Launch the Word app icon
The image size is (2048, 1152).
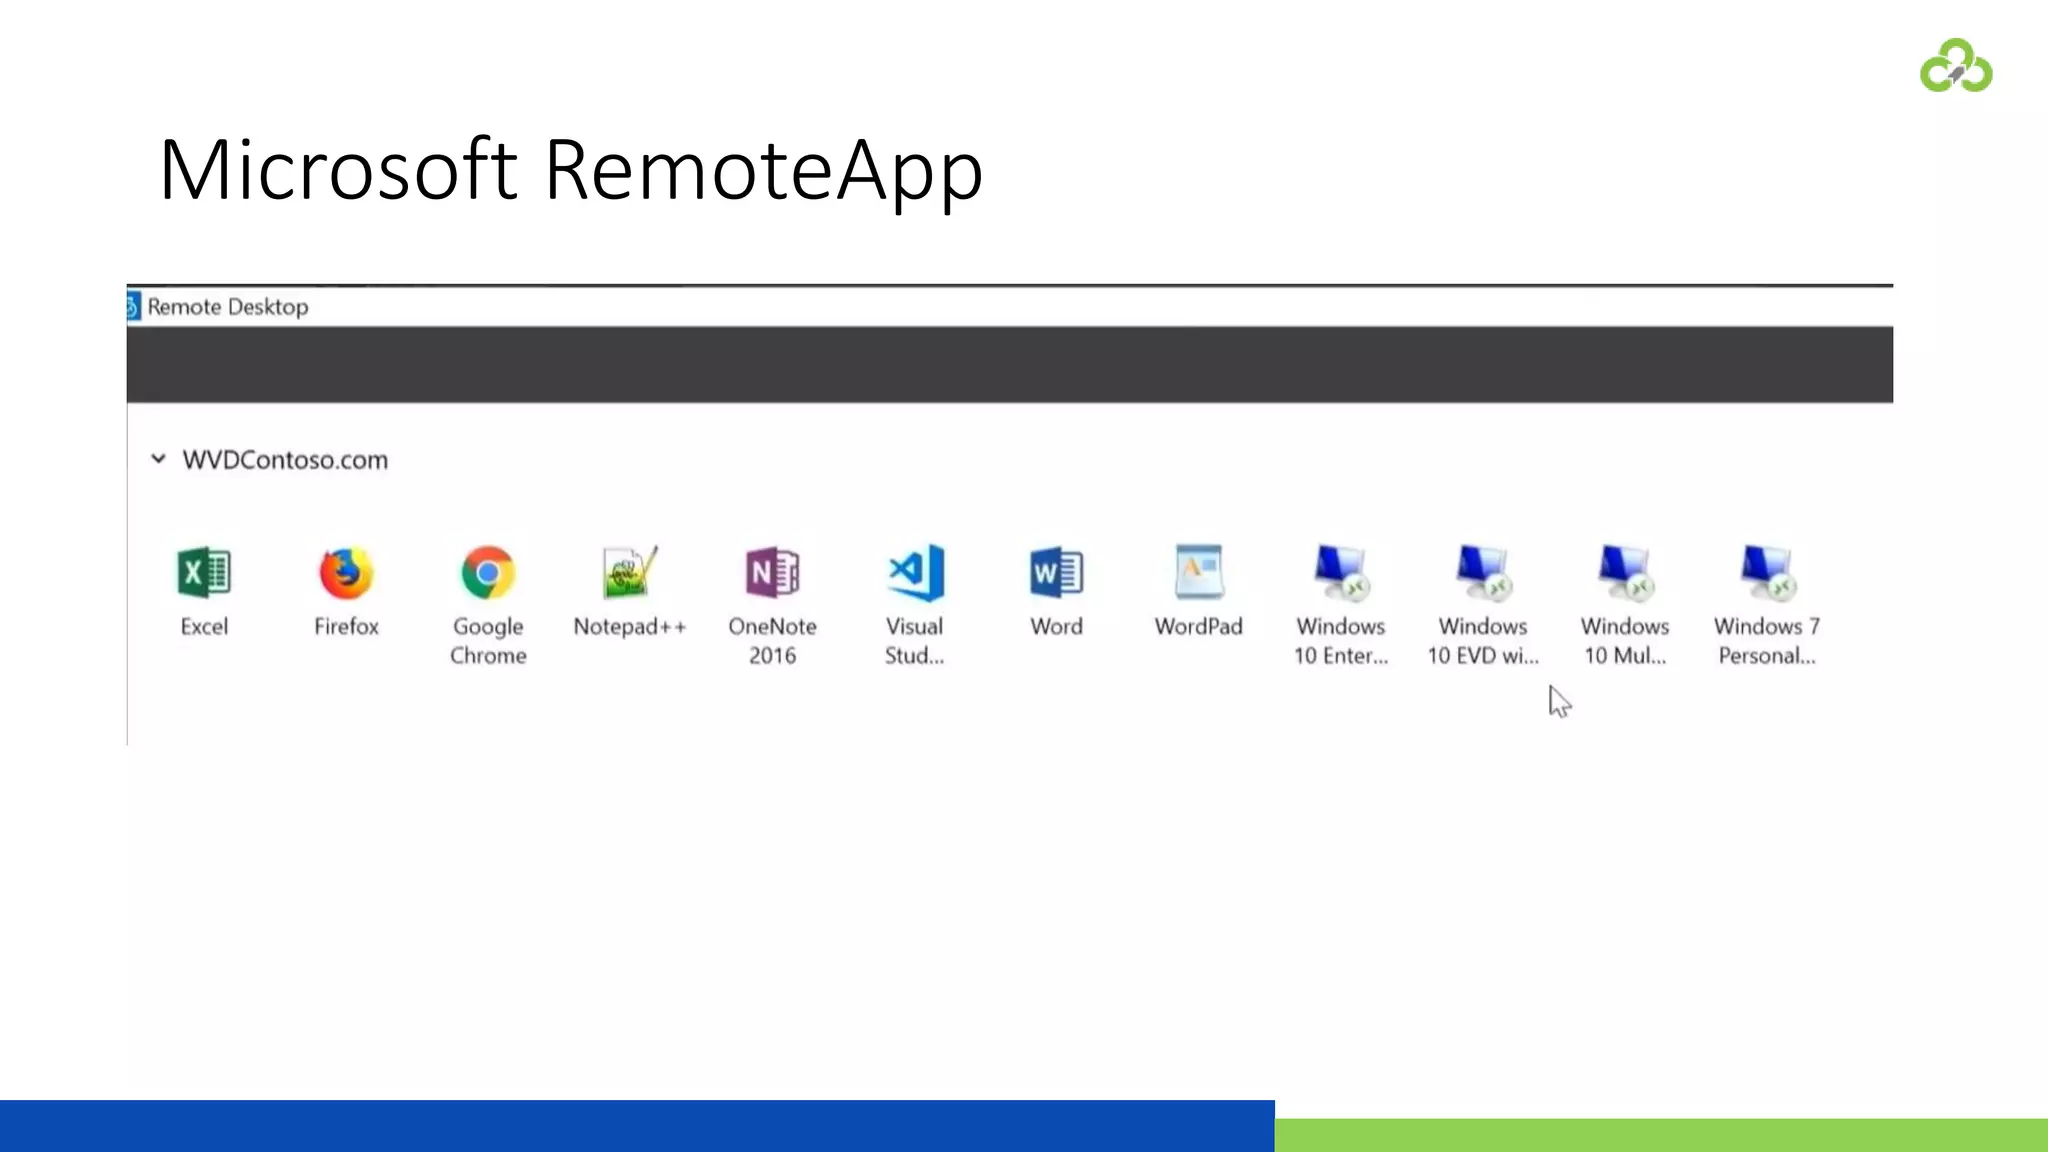point(1057,573)
